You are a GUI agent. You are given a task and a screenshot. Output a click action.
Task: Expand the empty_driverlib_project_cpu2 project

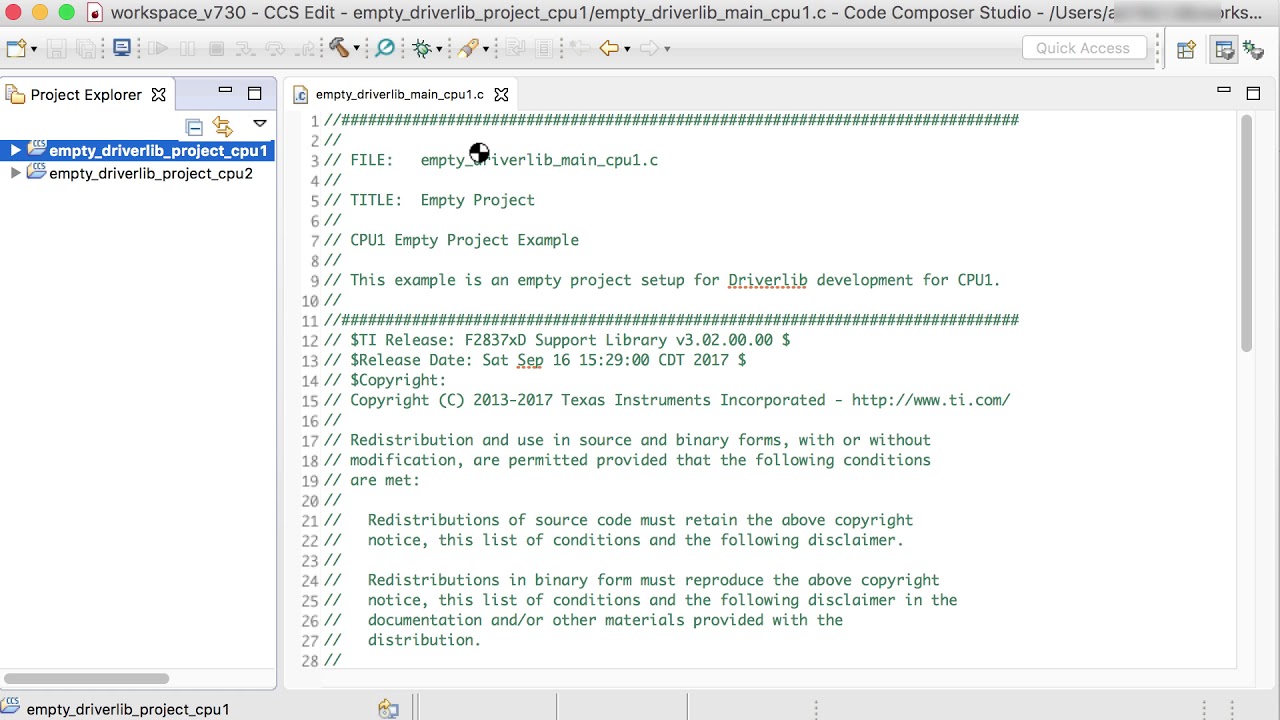click(x=15, y=173)
